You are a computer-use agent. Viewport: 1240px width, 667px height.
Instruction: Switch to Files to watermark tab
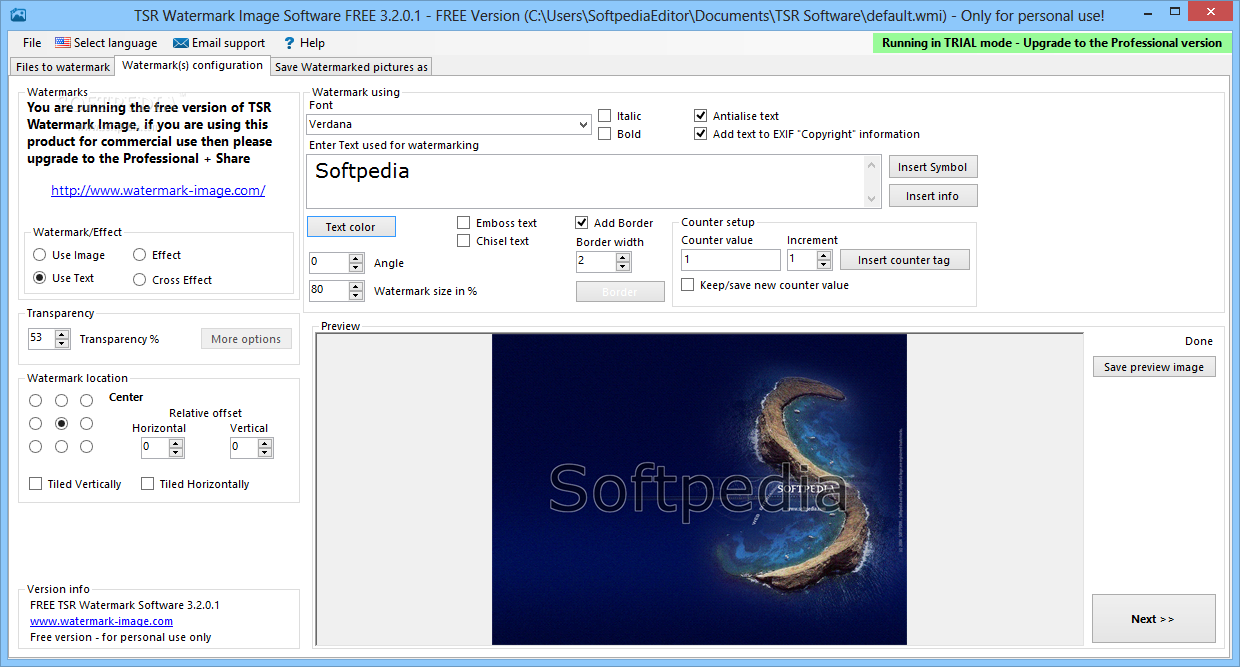[x=63, y=67]
